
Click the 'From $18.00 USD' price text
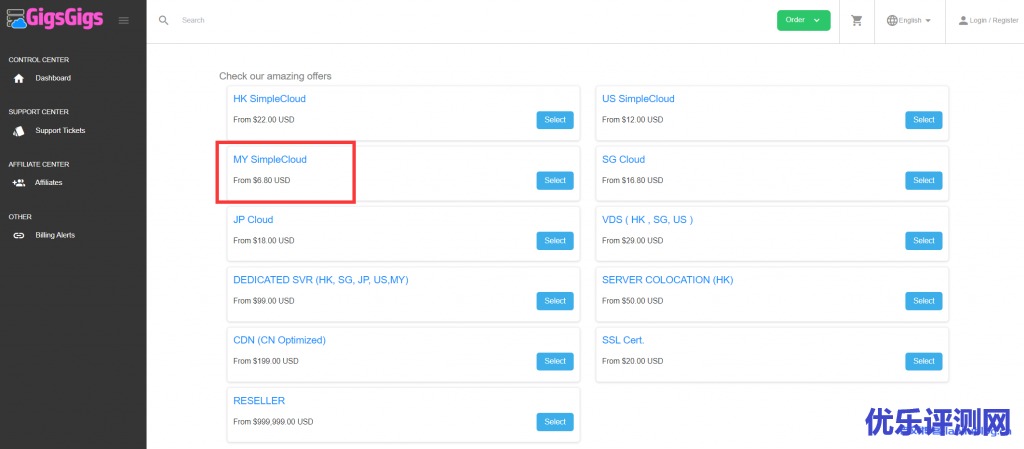tap(264, 241)
